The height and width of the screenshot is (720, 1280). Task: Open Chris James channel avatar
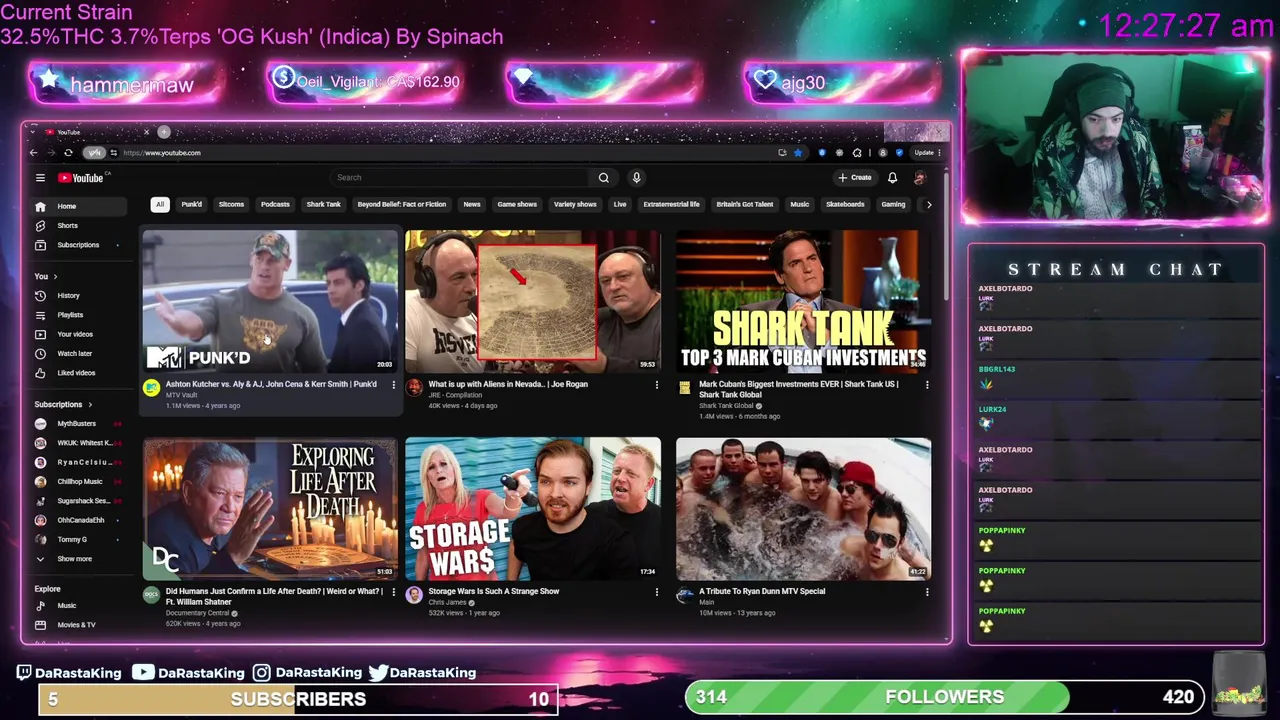414,595
